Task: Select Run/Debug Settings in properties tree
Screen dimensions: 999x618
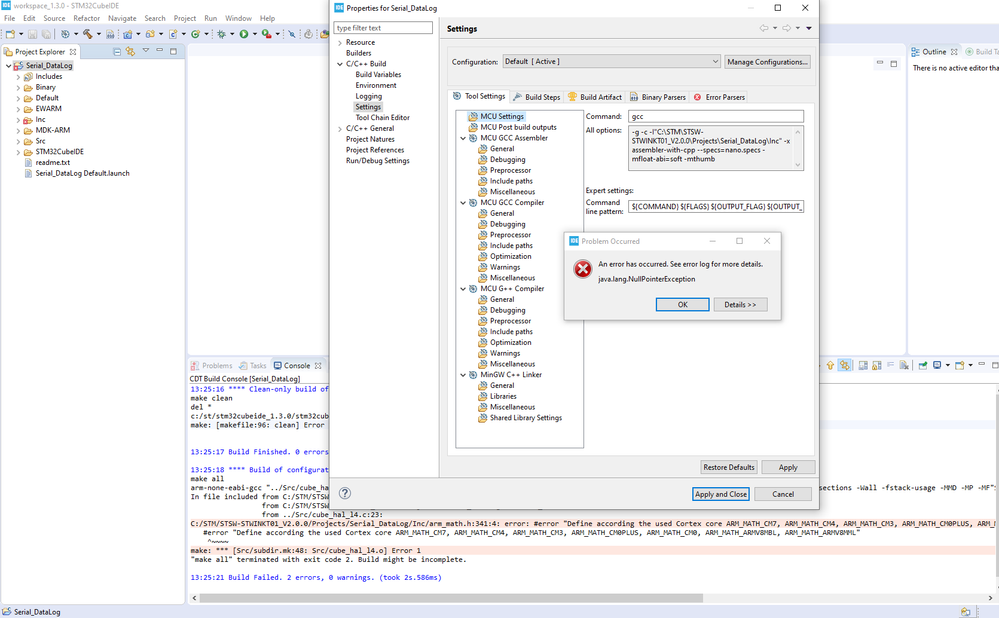Action: click(377, 161)
